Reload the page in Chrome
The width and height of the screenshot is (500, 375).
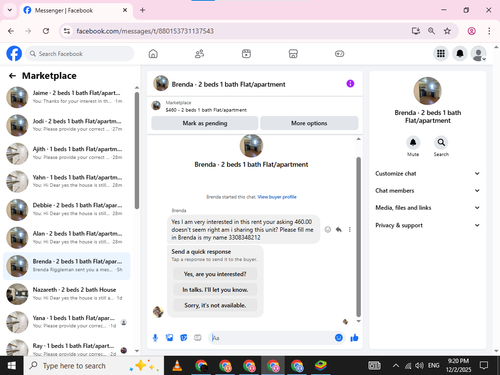[x=46, y=31]
